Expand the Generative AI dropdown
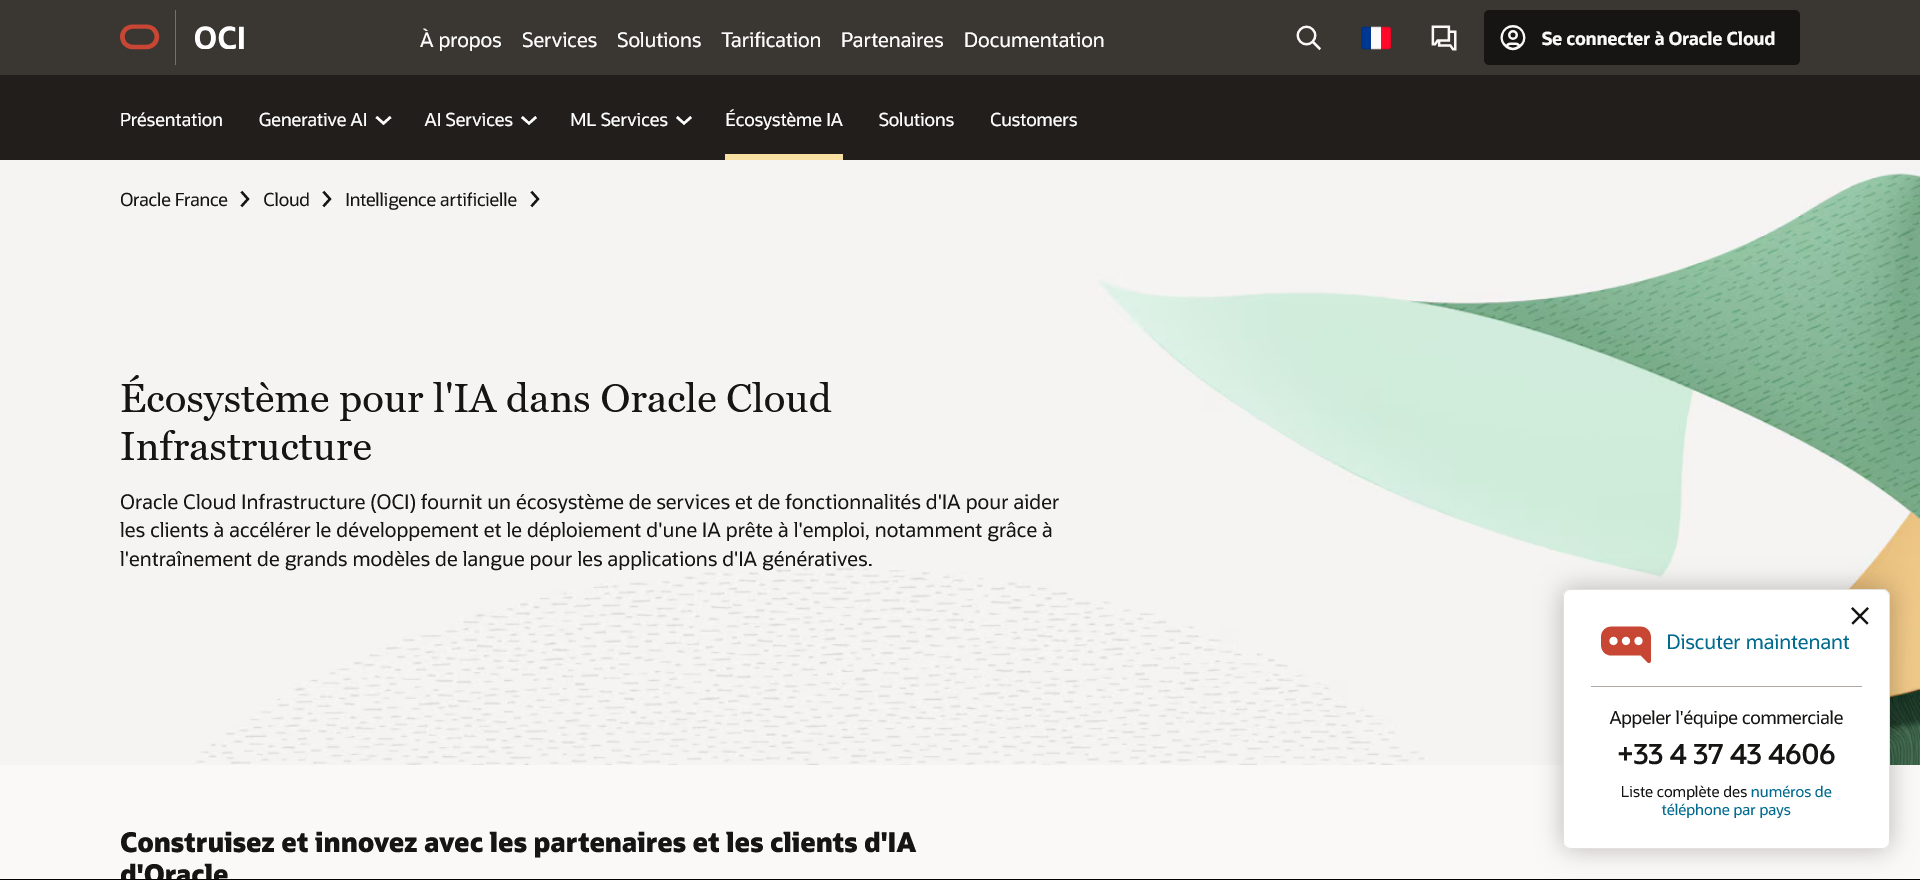The image size is (1920, 880). tap(324, 120)
